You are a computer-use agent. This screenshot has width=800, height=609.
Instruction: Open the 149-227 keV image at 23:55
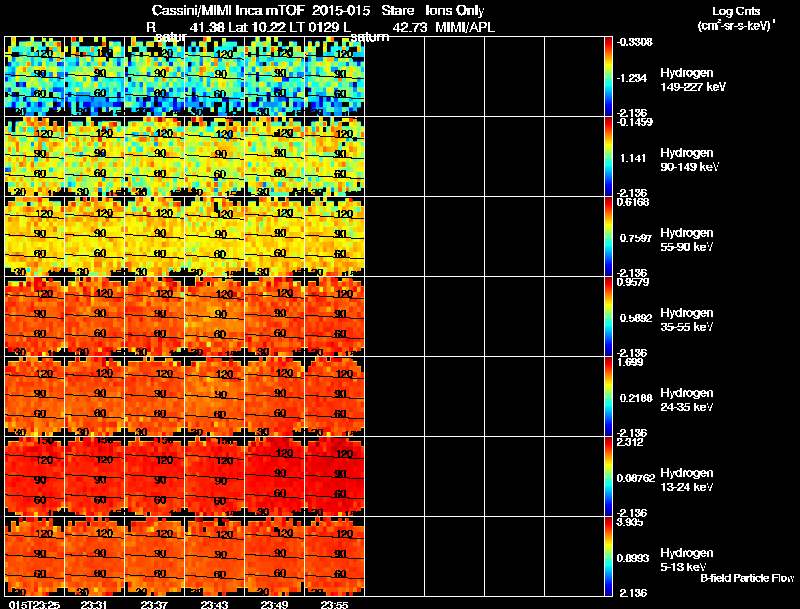(x=335, y=77)
